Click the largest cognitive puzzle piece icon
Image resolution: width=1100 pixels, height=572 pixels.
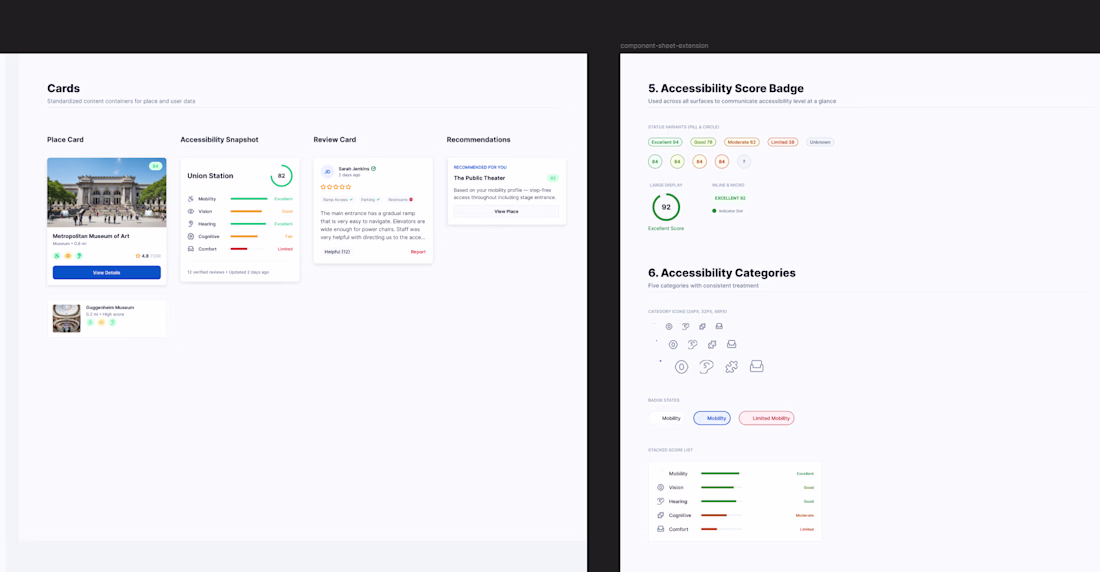click(x=732, y=367)
